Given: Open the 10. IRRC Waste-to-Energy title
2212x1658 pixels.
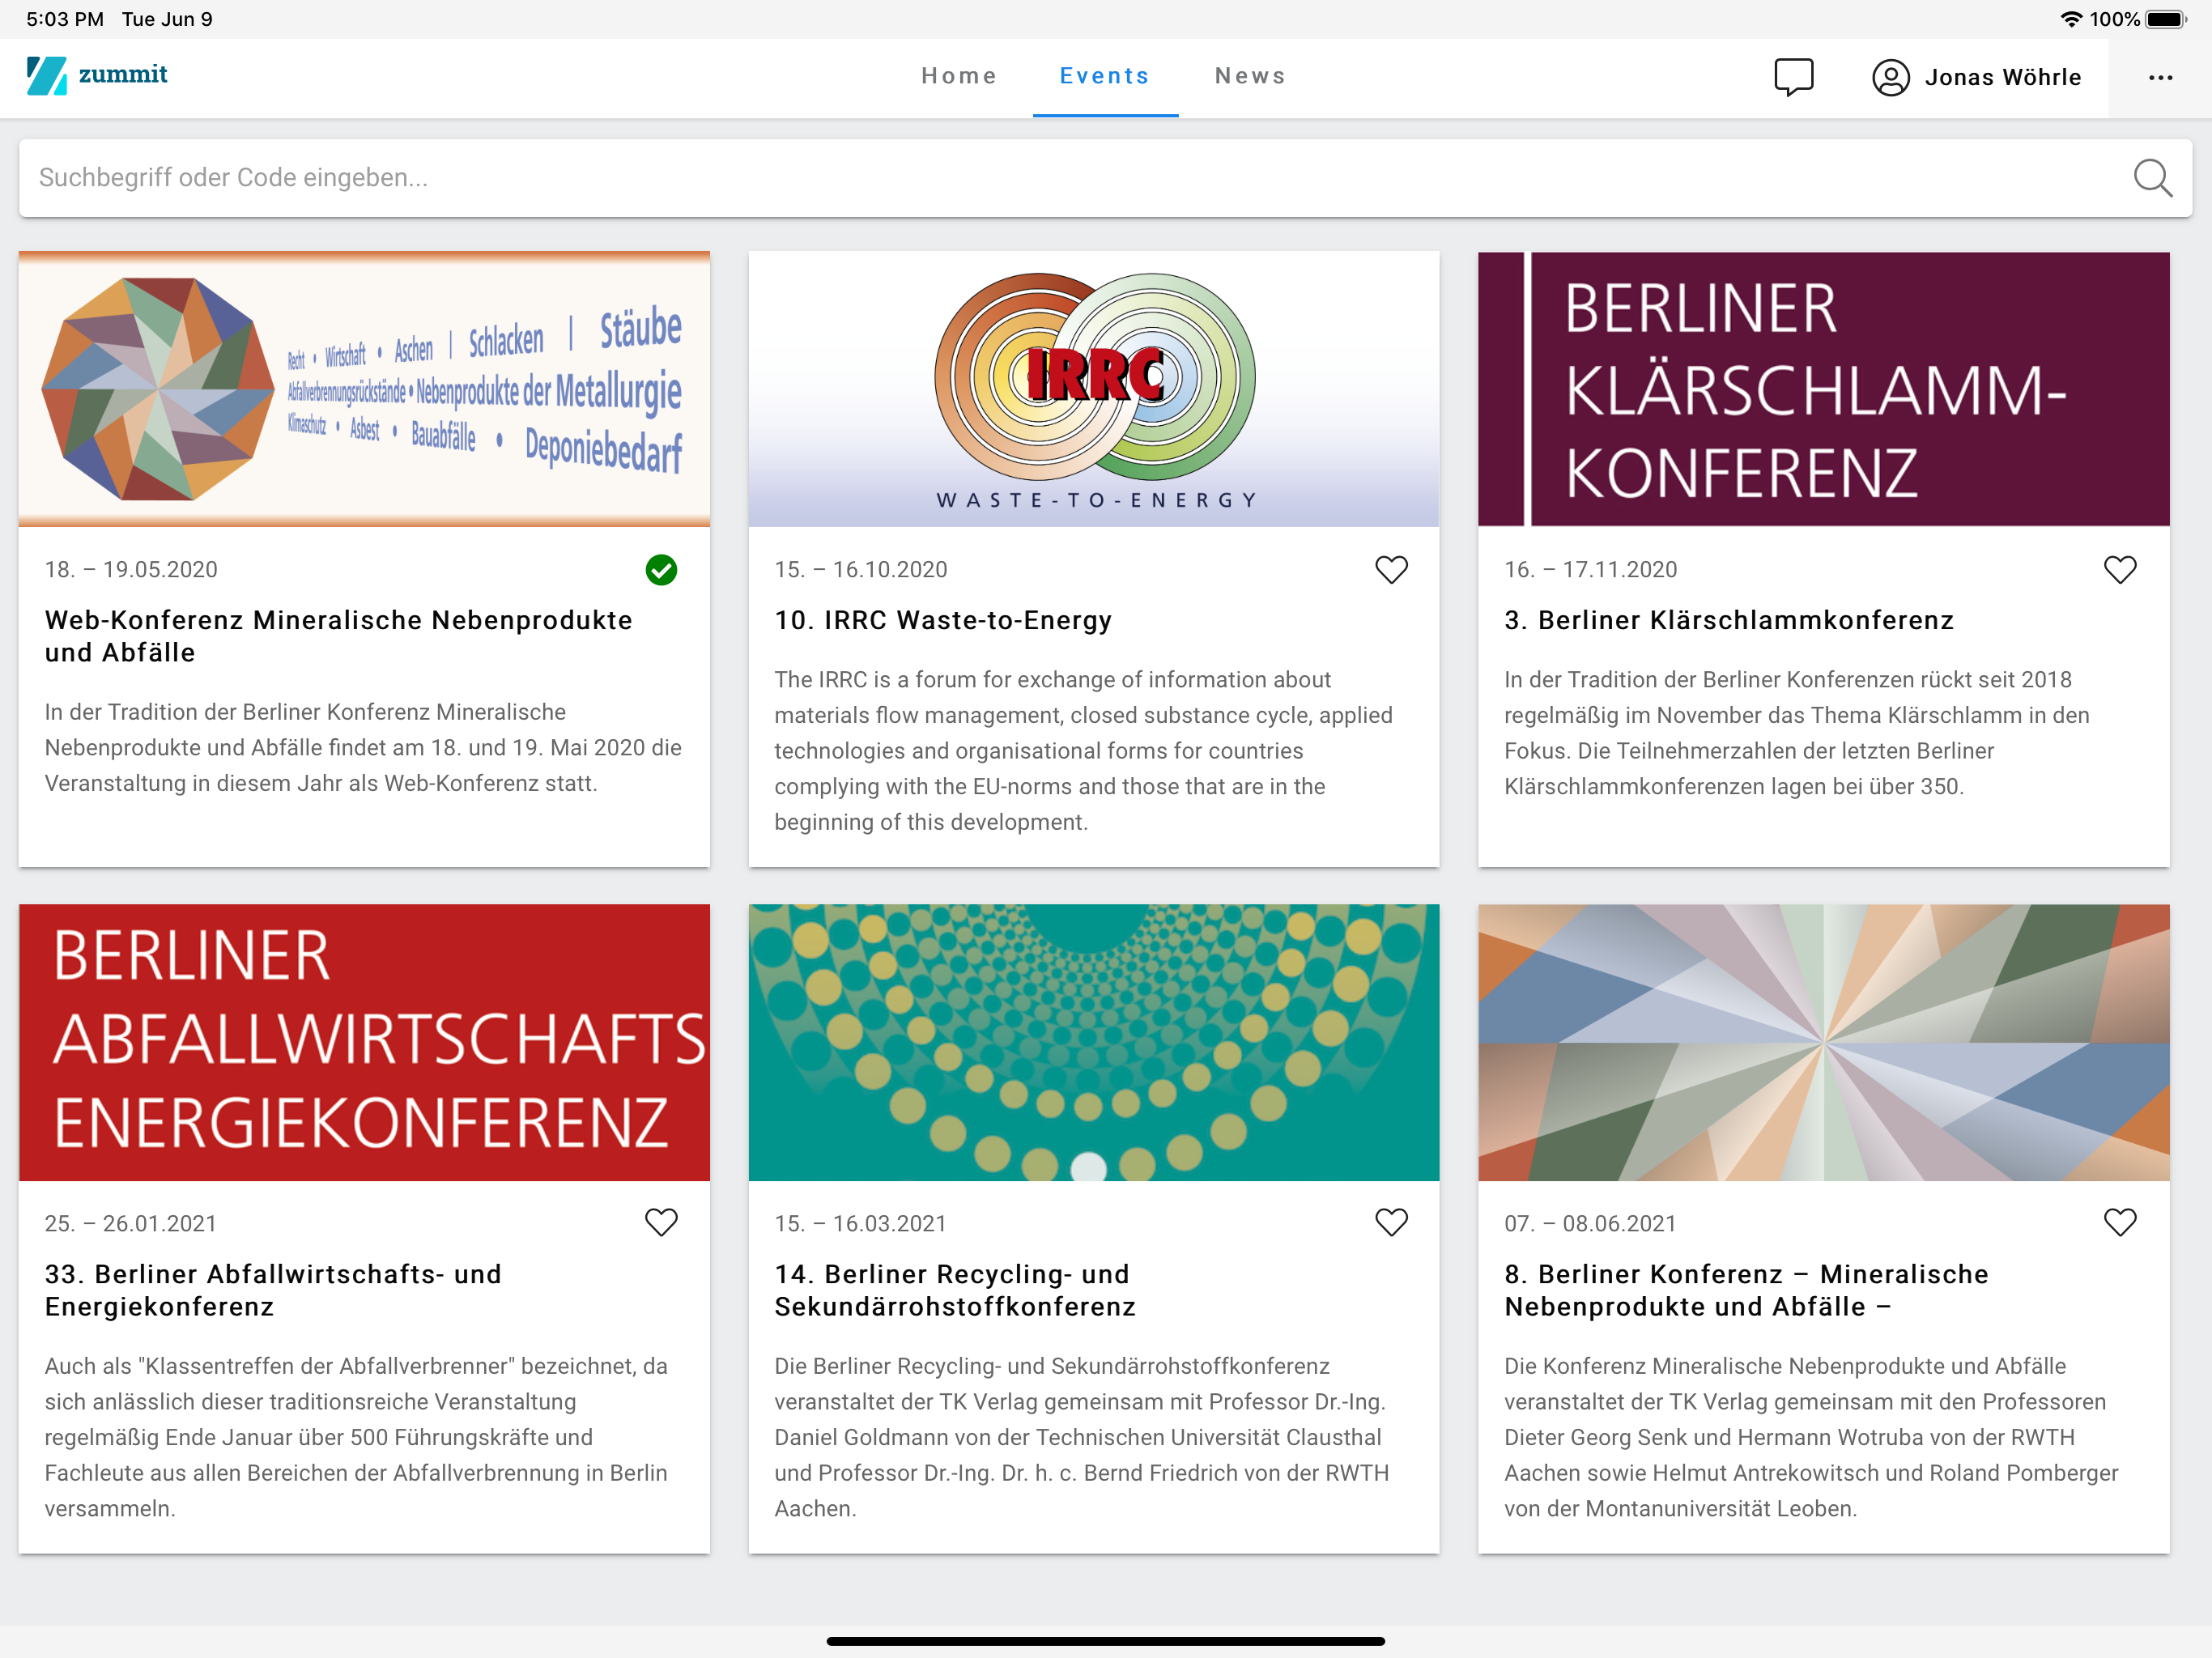Looking at the screenshot, I should coord(943,620).
